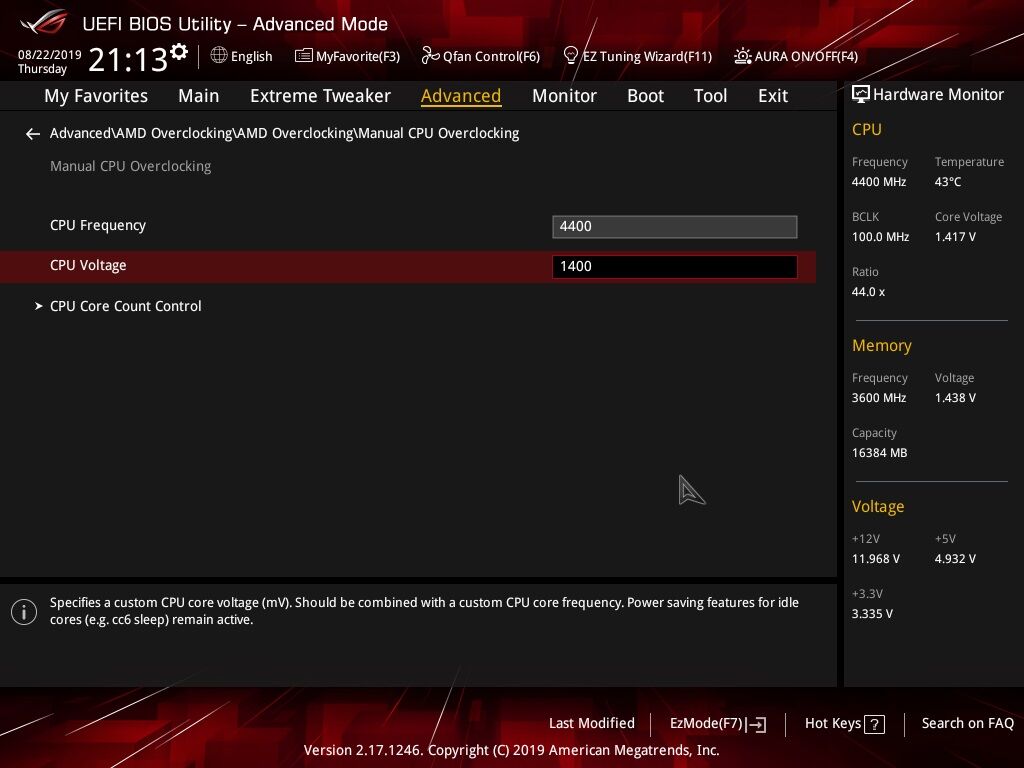1024x768 pixels.
Task: Click the Hardware Monitor screen icon
Action: tap(861, 95)
